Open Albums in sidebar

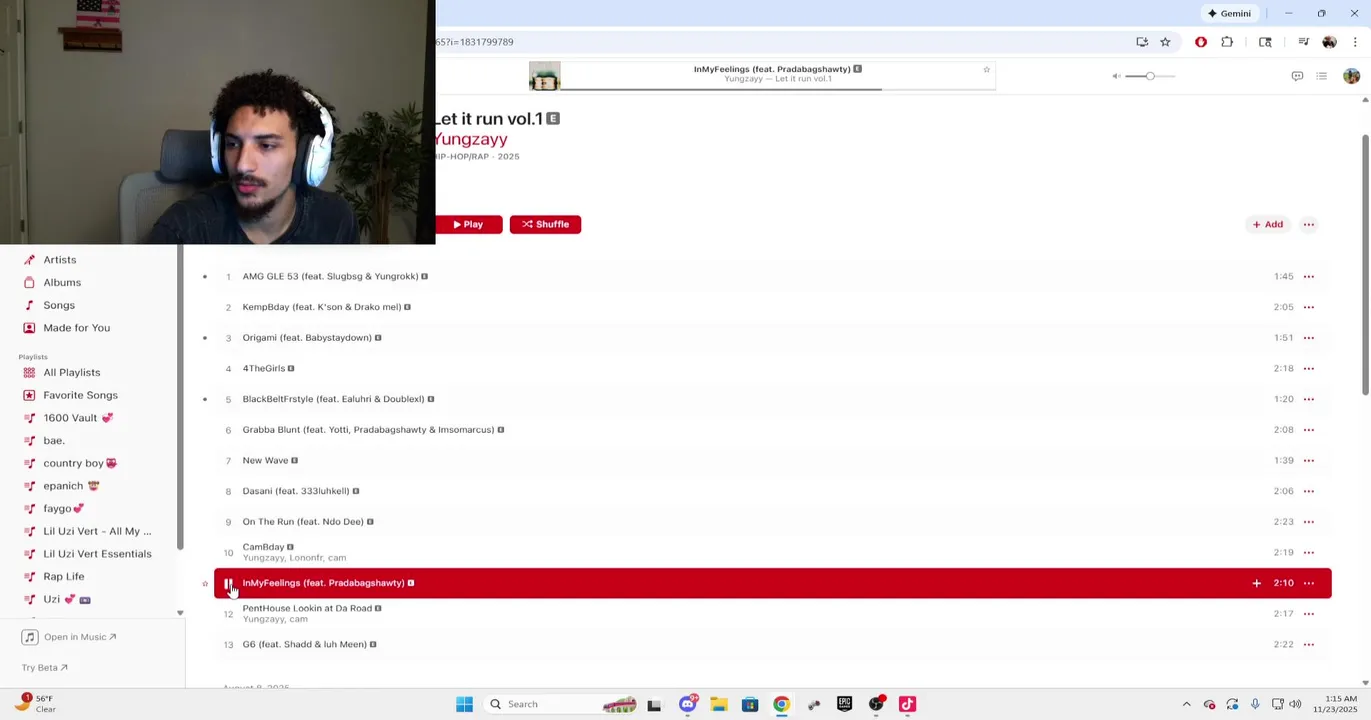[61, 282]
